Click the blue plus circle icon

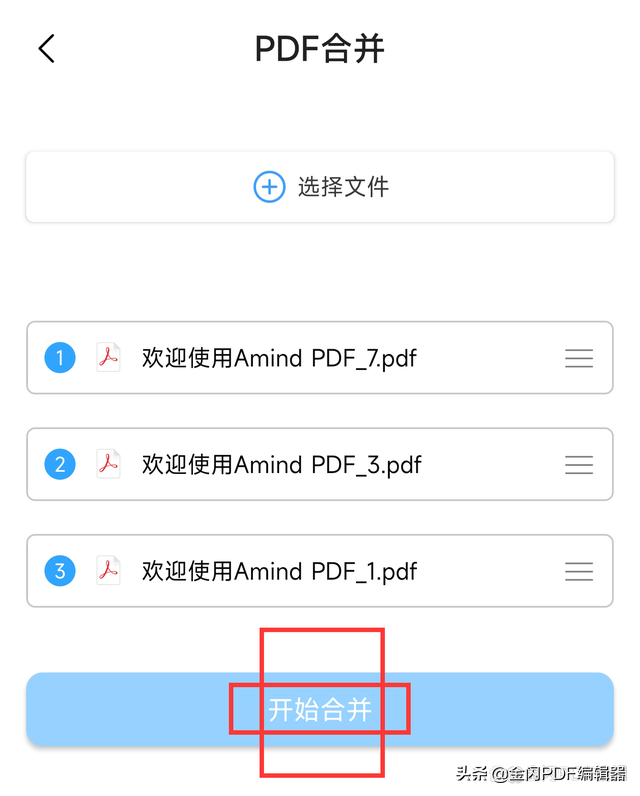click(269, 187)
